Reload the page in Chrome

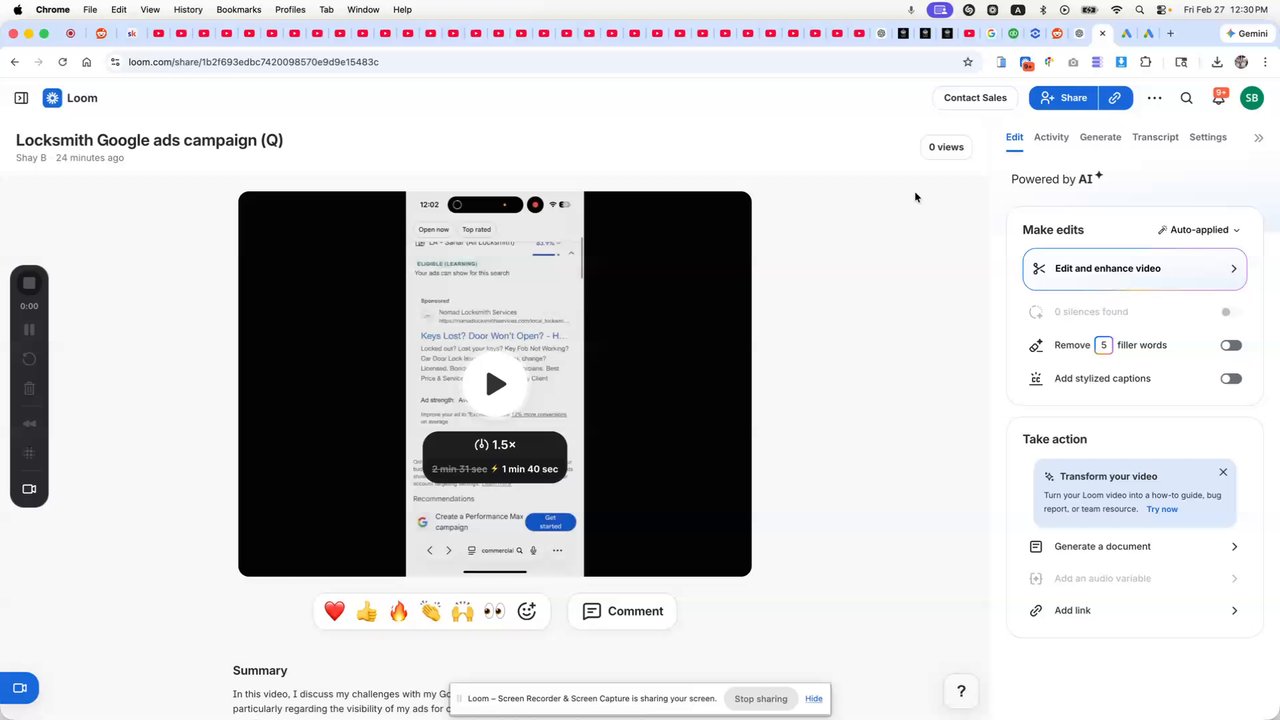point(62,62)
